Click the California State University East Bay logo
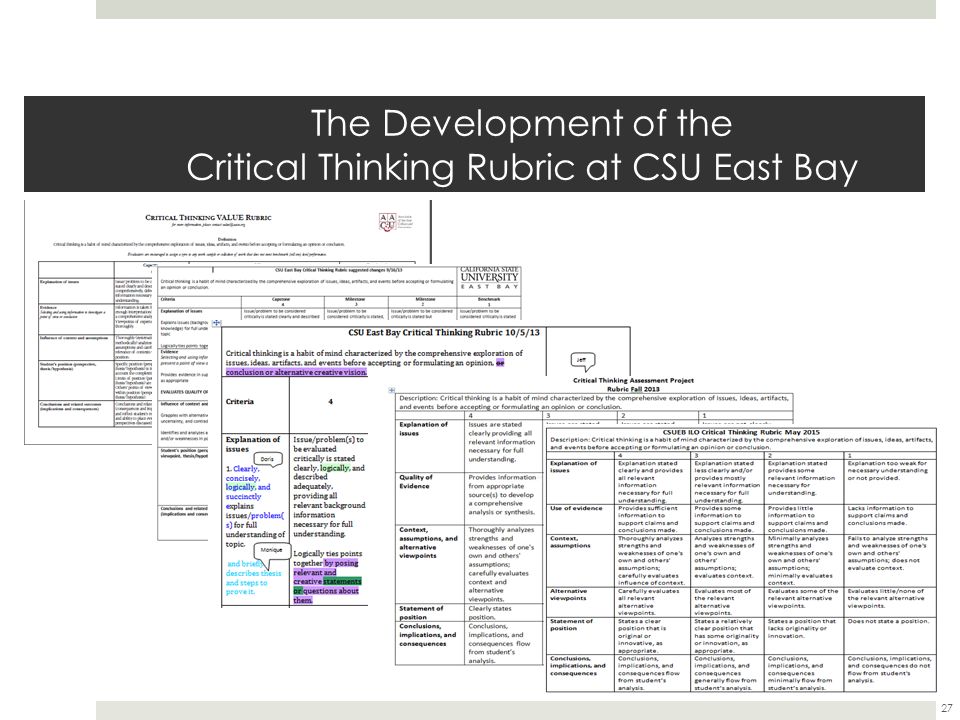Screen dimensions: 960x720 489,277
